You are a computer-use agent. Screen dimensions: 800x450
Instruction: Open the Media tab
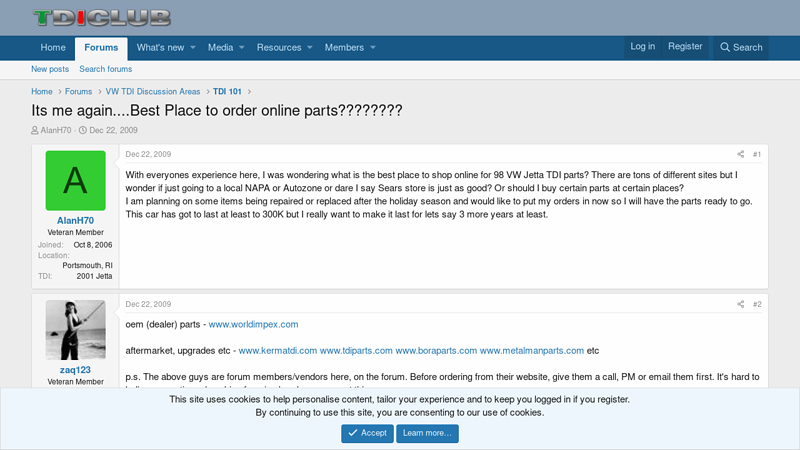220,47
